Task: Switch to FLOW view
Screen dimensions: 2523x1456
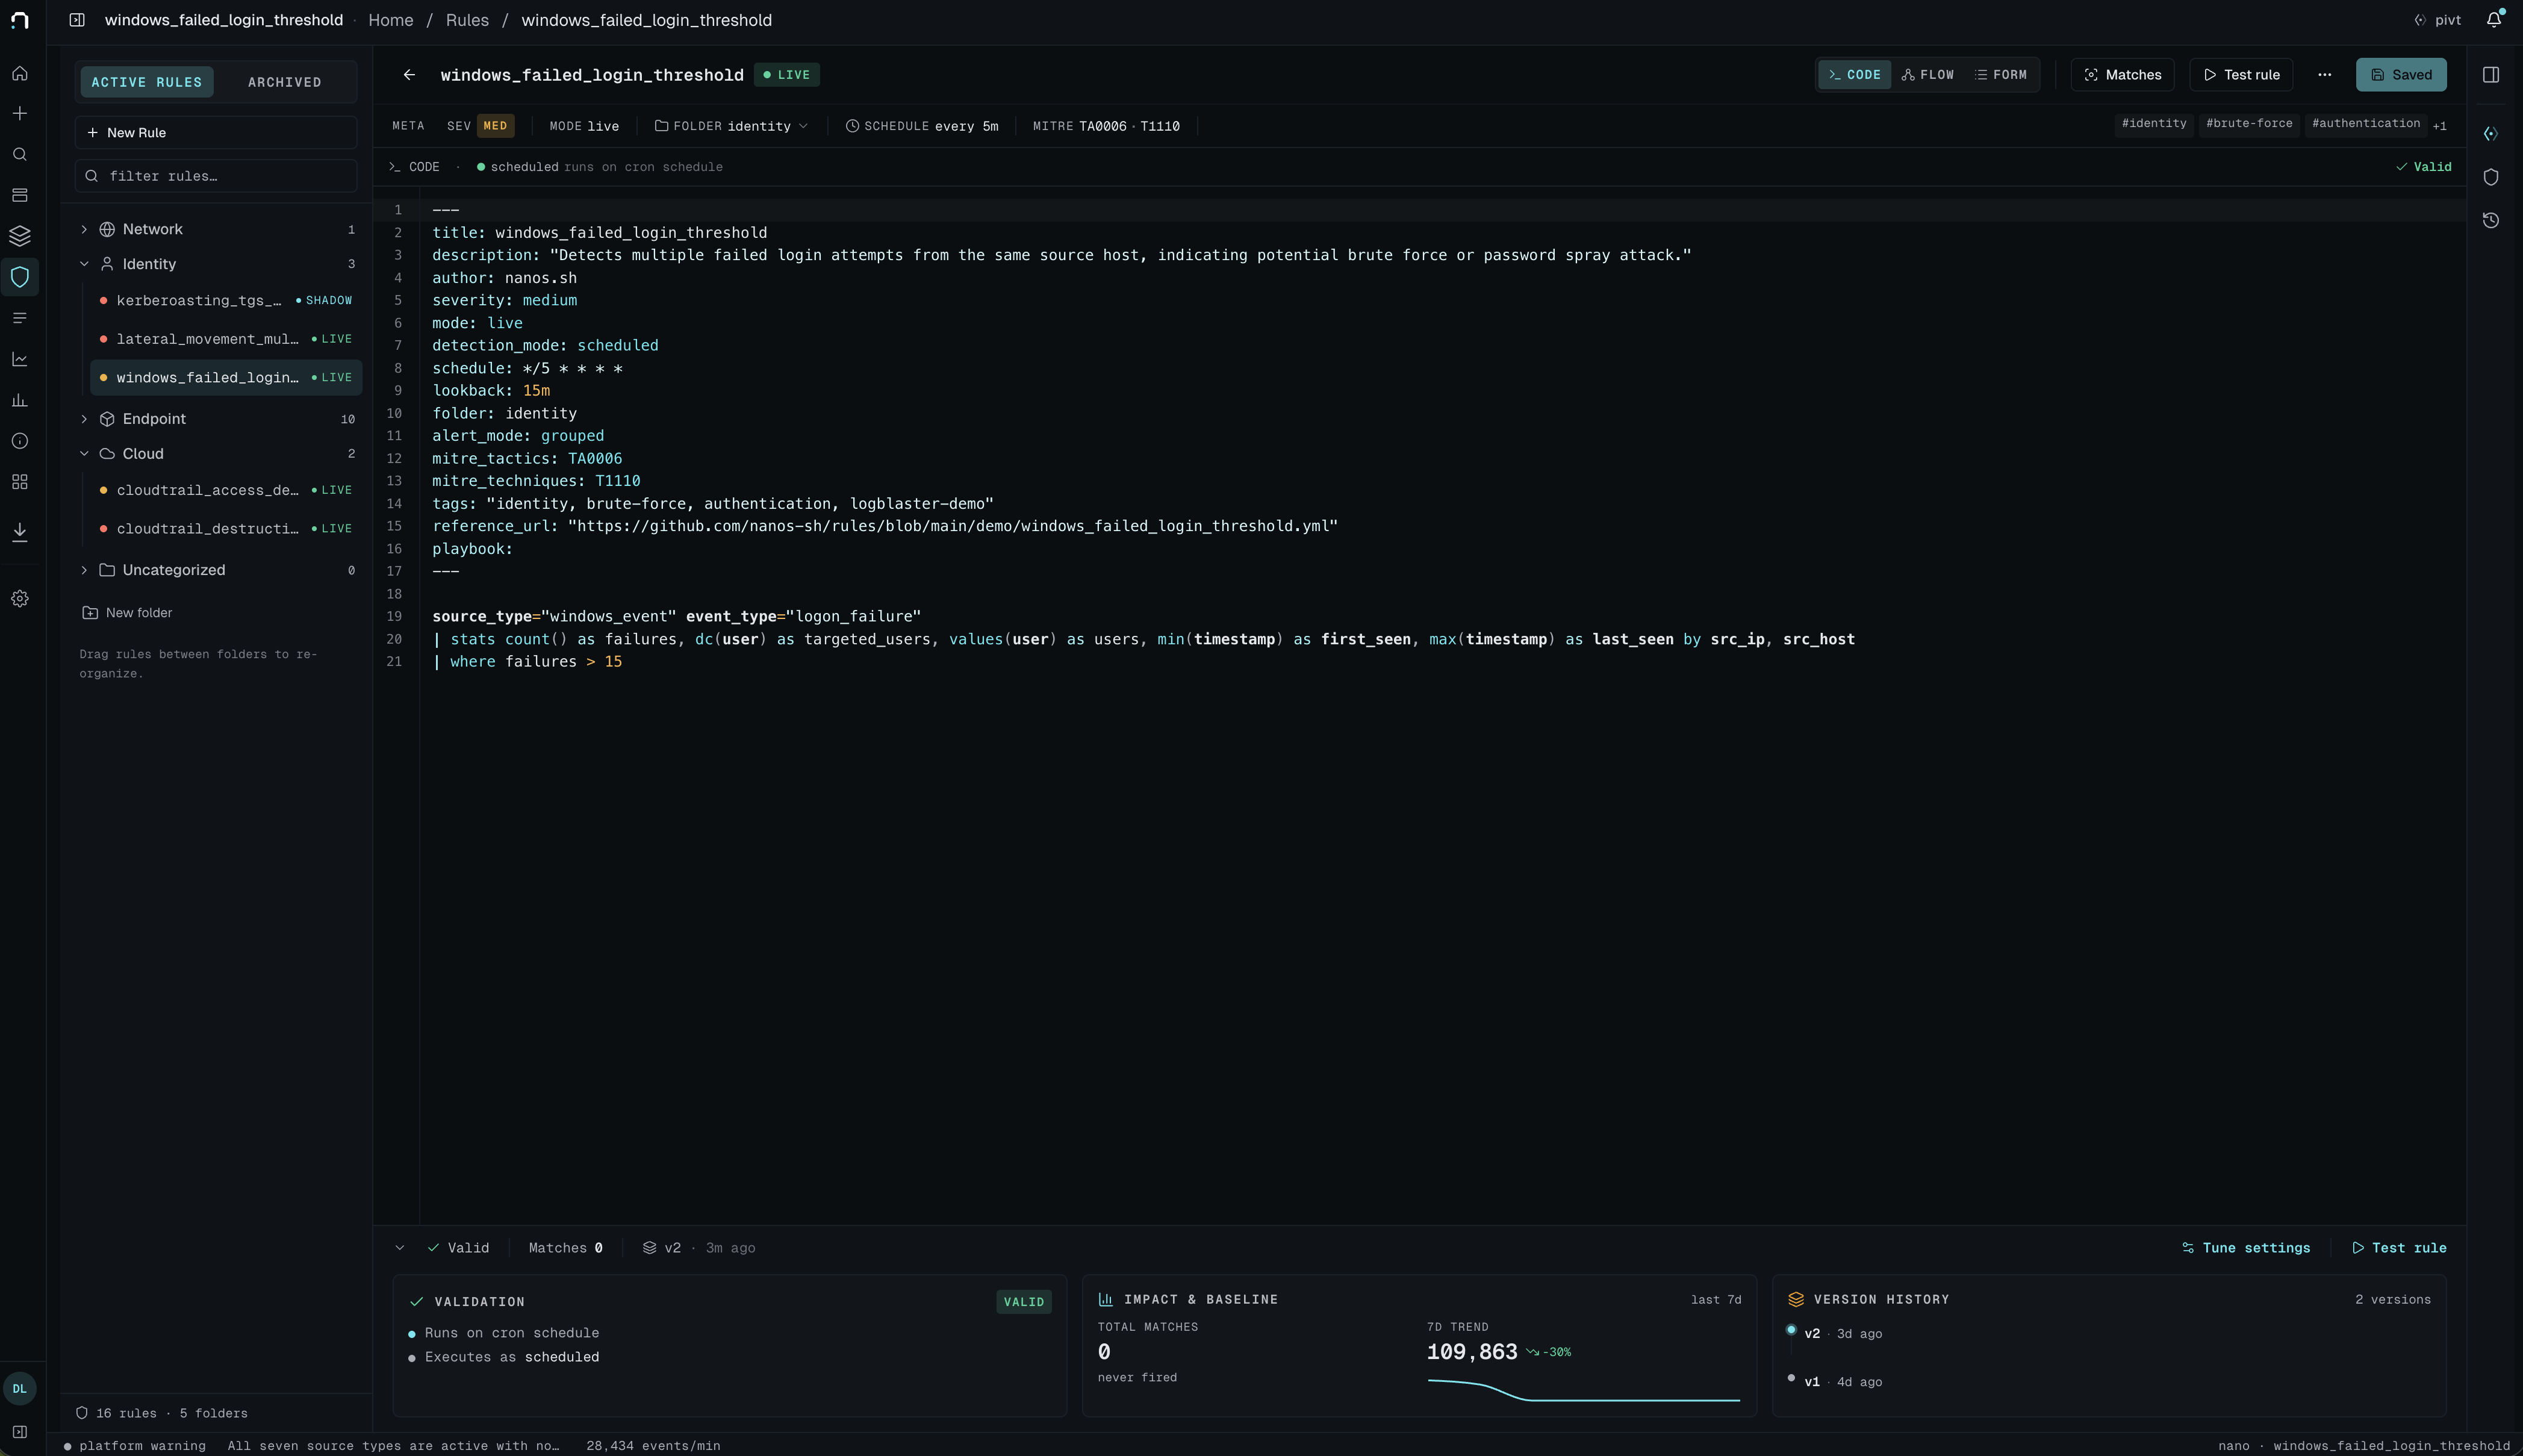Action: pos(1928,75)
